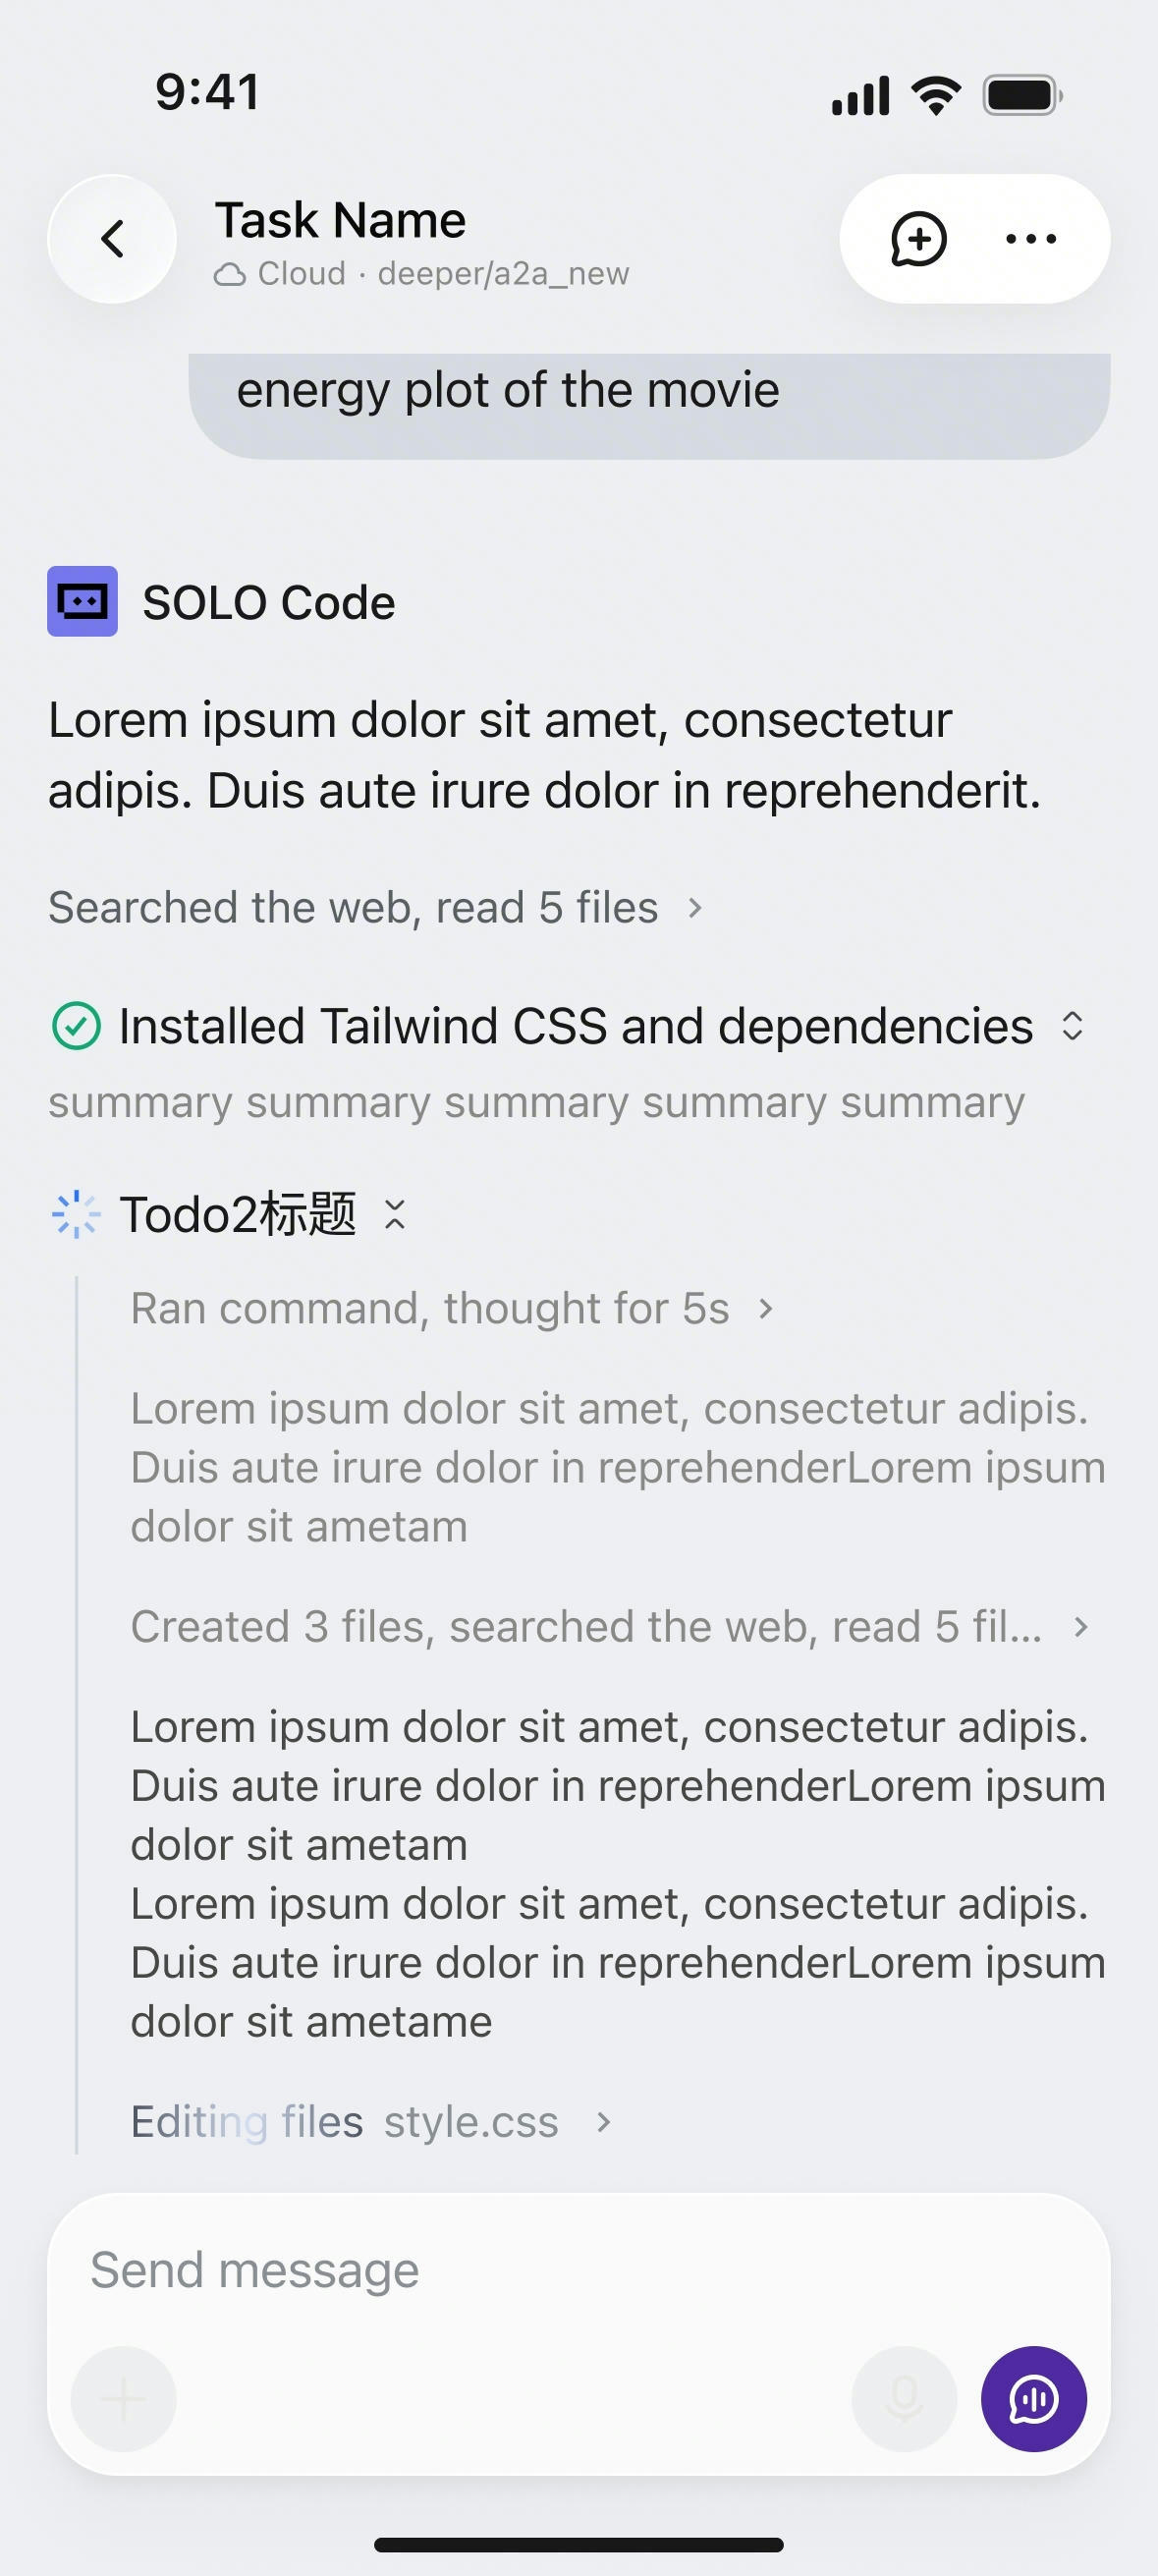Tap the cloud icon under Task Name
Screen dimensions: 1158x2576
pyautogui.click(x=230, y=275)
